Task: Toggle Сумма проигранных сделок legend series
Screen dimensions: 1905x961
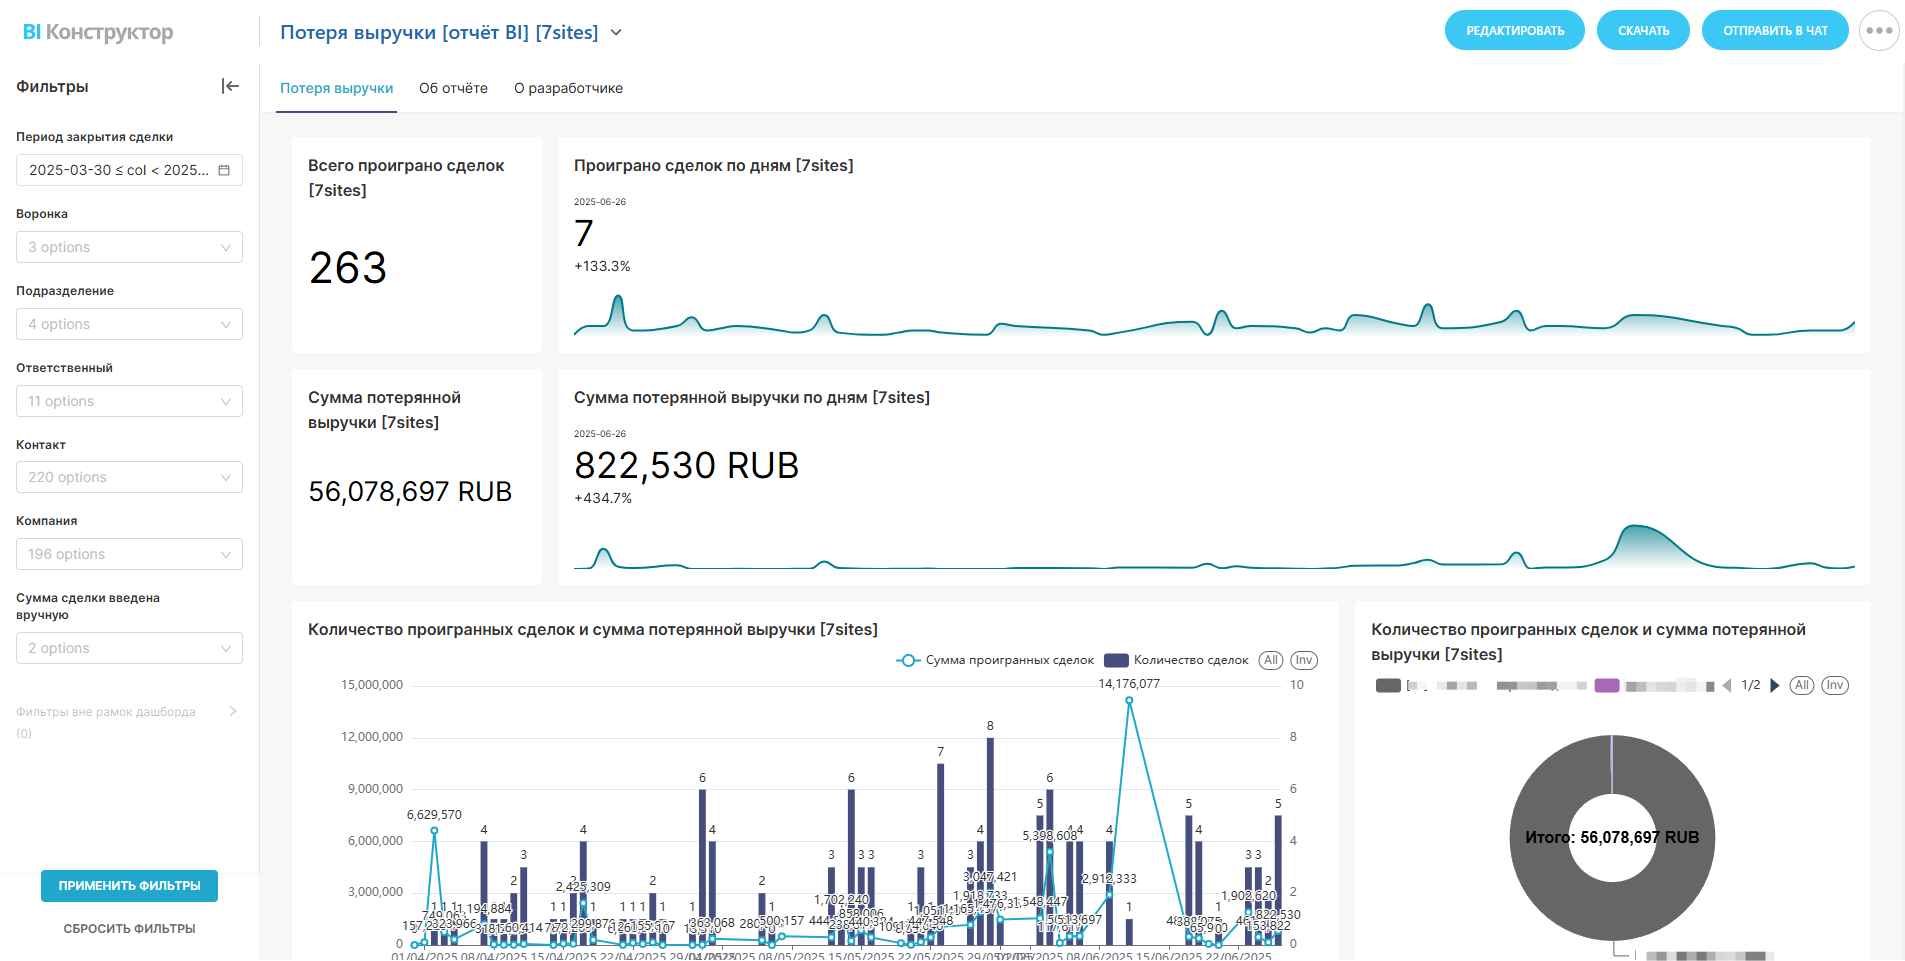Action: [995, 660]
